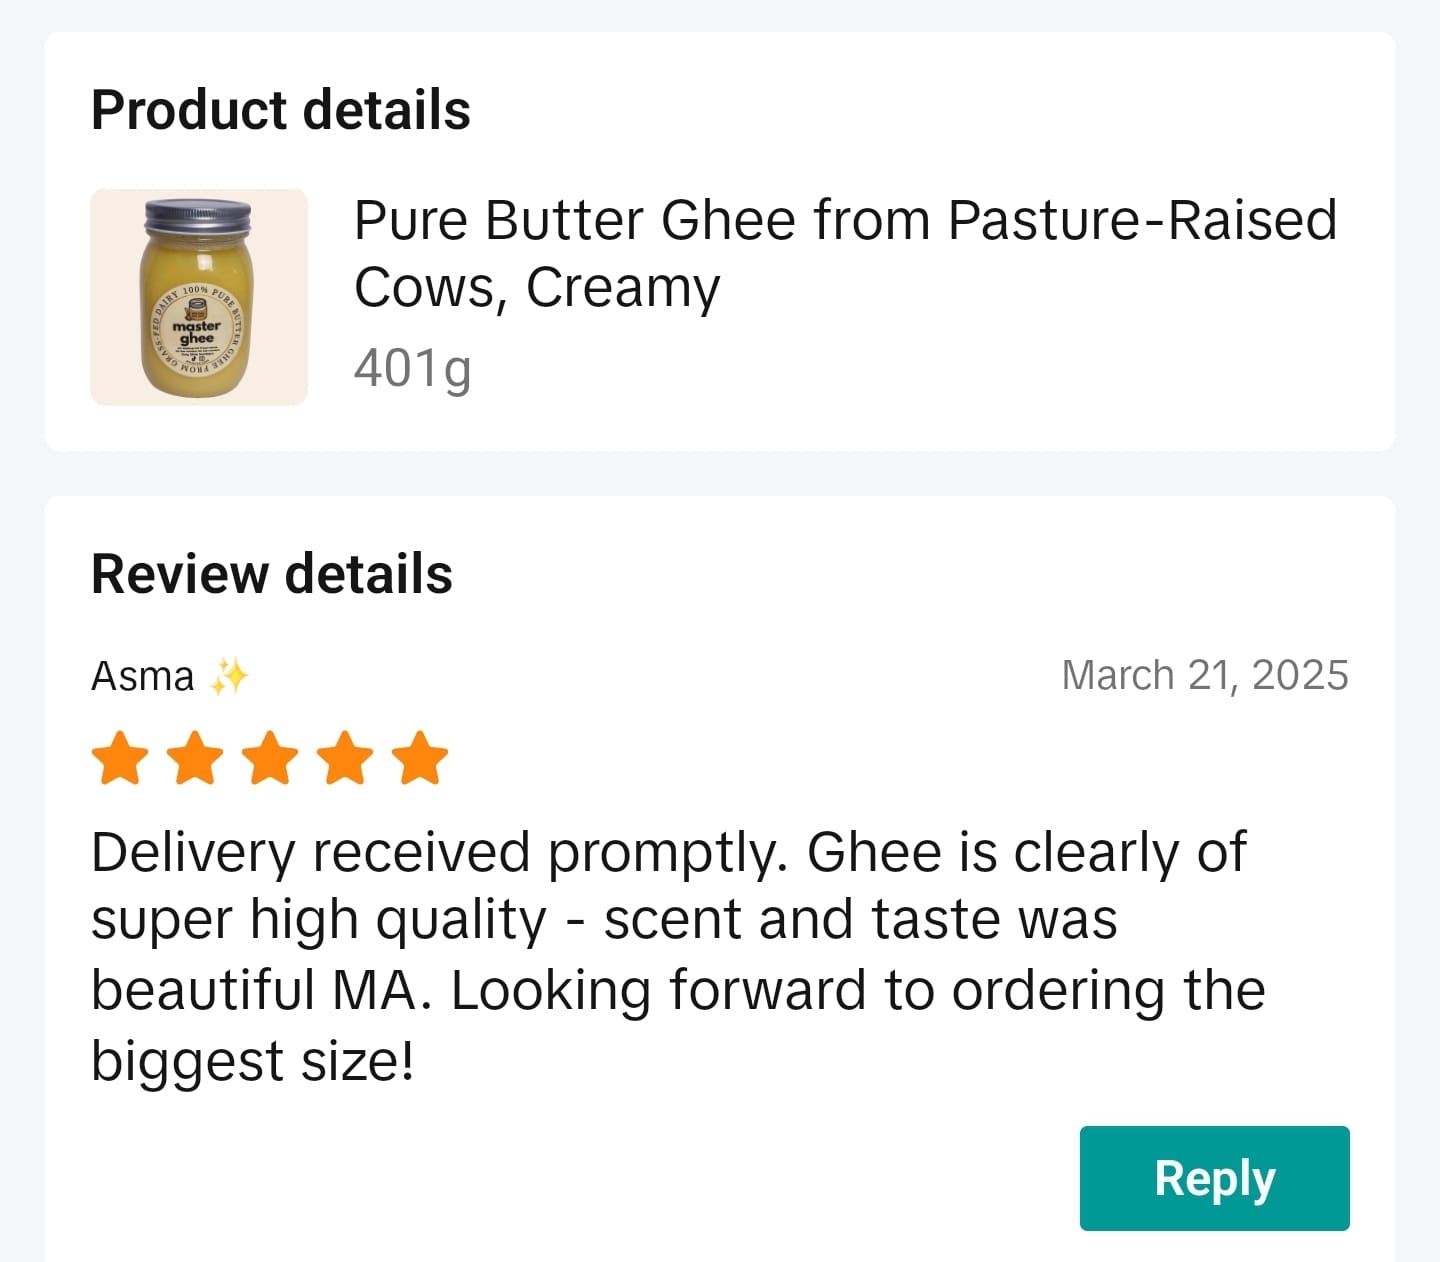This screenshot has height=1262, width=1440.
Task: Click the March 21, 2025 review date
Action: [x=1205, y=676]
